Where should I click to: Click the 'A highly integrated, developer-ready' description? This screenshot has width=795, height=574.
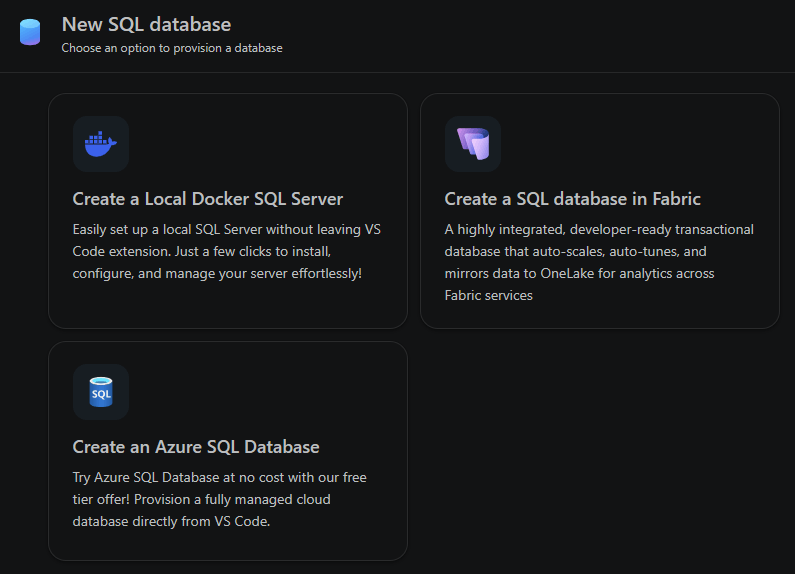pyautogui.click(x=599, y=262)
